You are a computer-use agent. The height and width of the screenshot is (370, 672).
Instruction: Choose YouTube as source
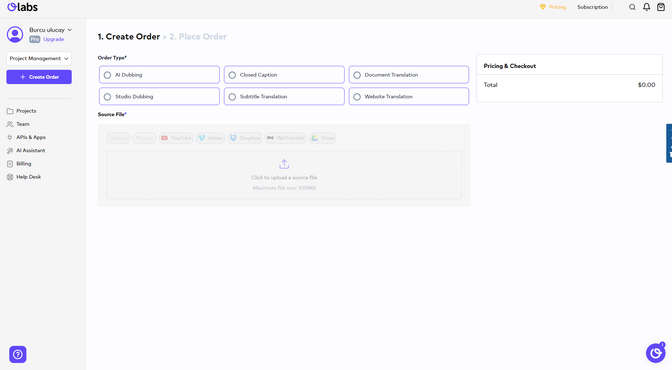[x=176, y=138]
